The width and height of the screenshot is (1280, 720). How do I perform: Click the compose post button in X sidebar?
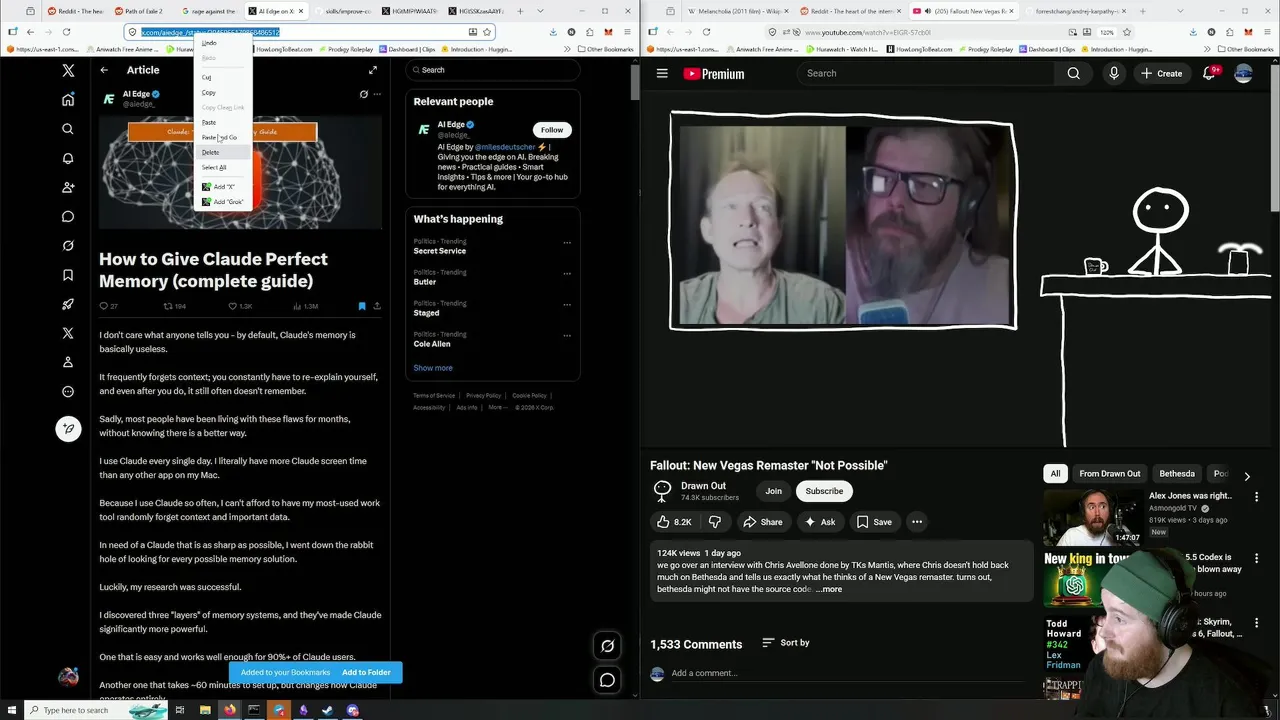(68, 429)
